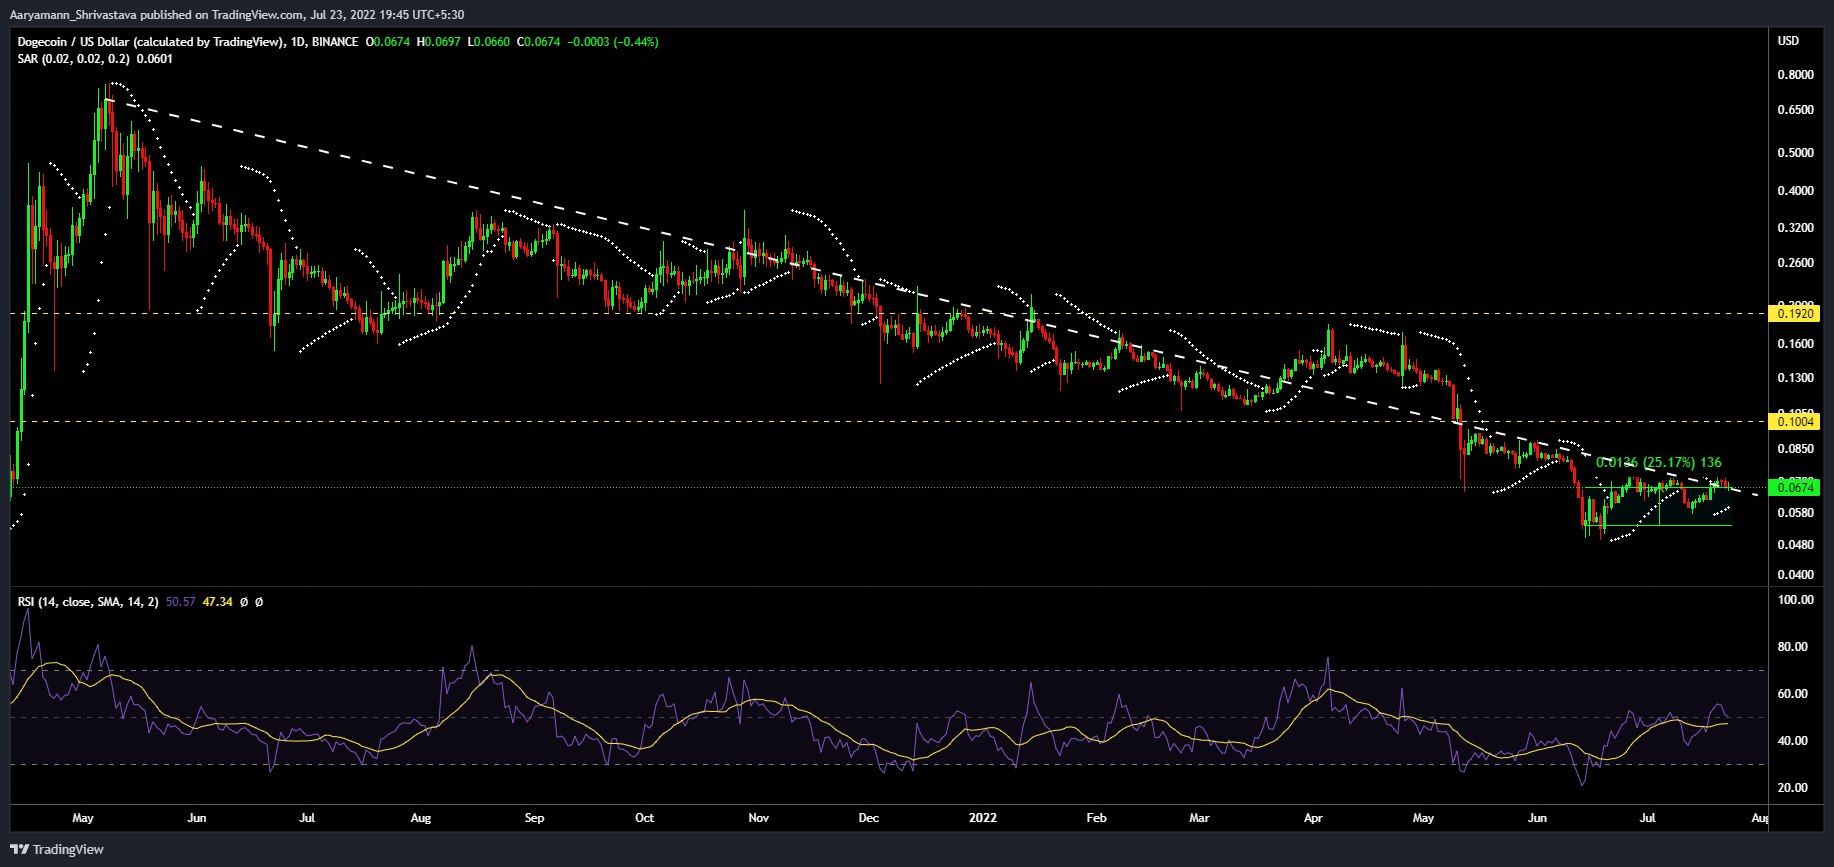Click the 0.2600 price axis value
The height and width of the screenshot is (867, 1834).
[x=1795, y=263]
